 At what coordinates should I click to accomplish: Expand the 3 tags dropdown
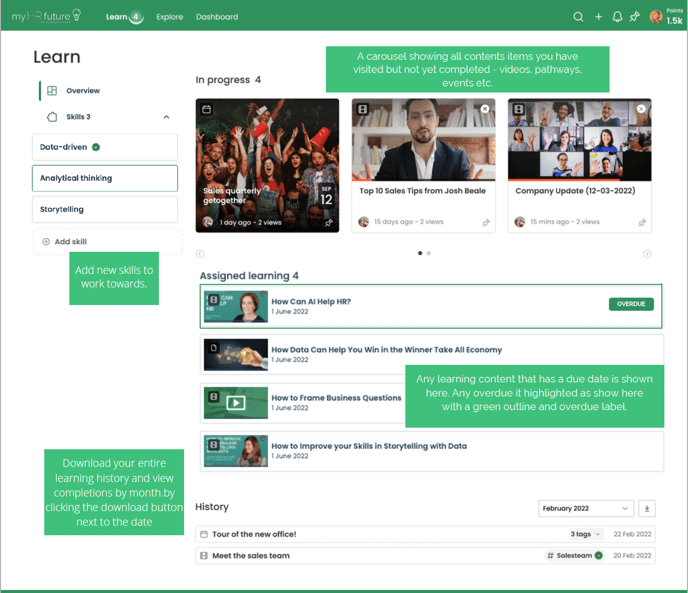tap(585, 534)
